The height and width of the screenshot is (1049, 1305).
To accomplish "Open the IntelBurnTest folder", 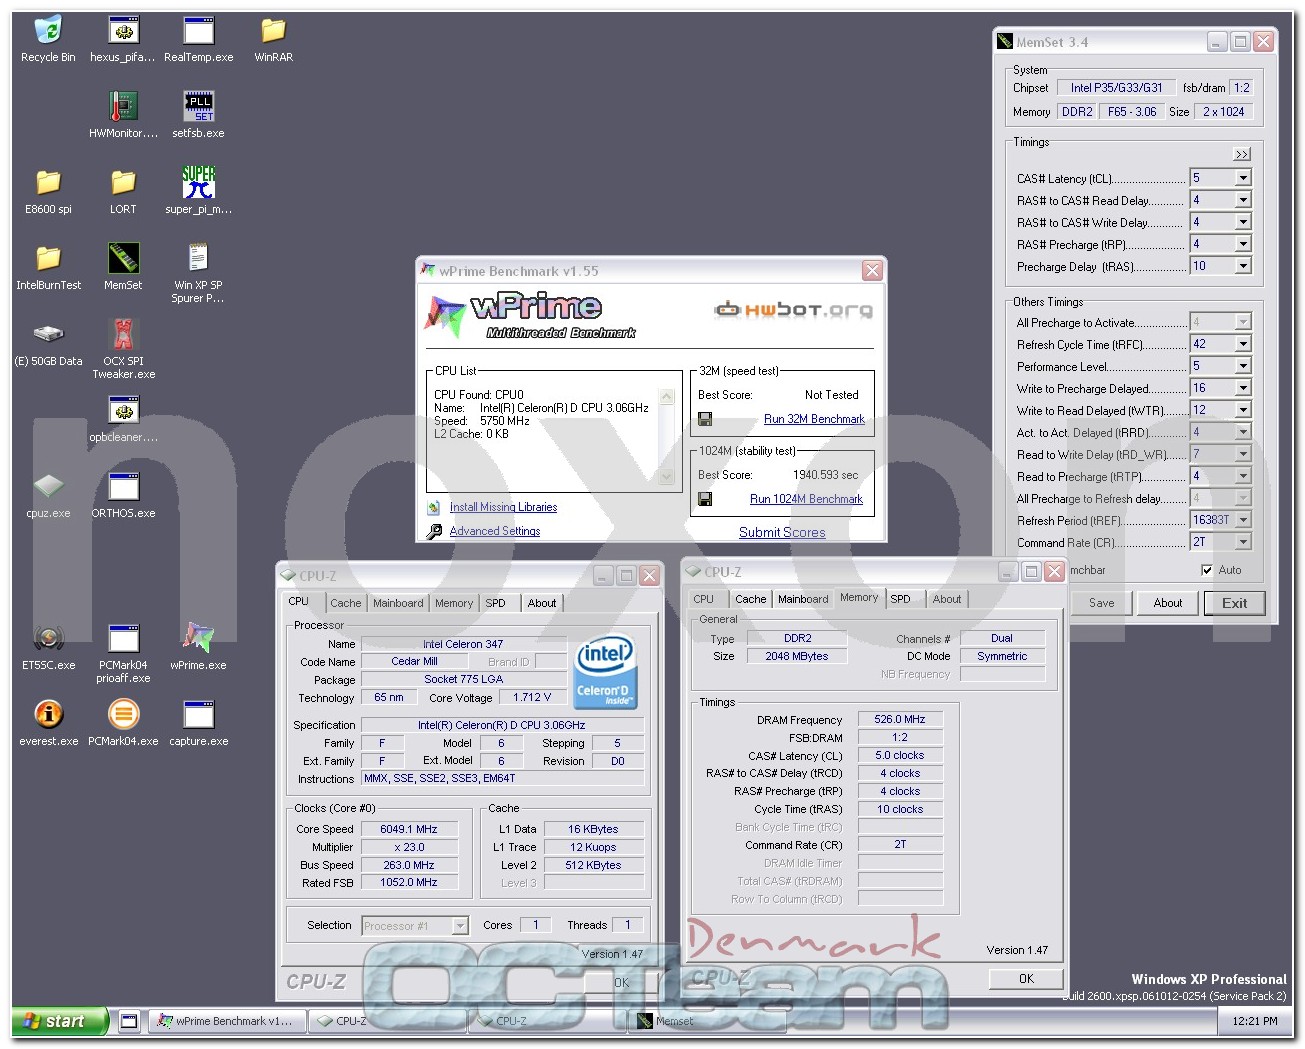I will 48,267.
